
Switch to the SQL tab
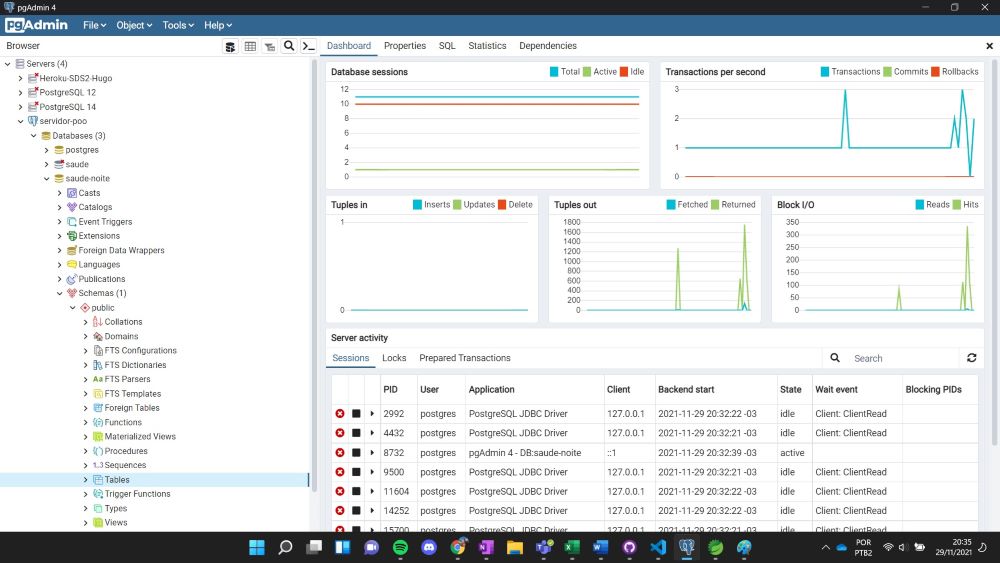click(x=447, y=46)
